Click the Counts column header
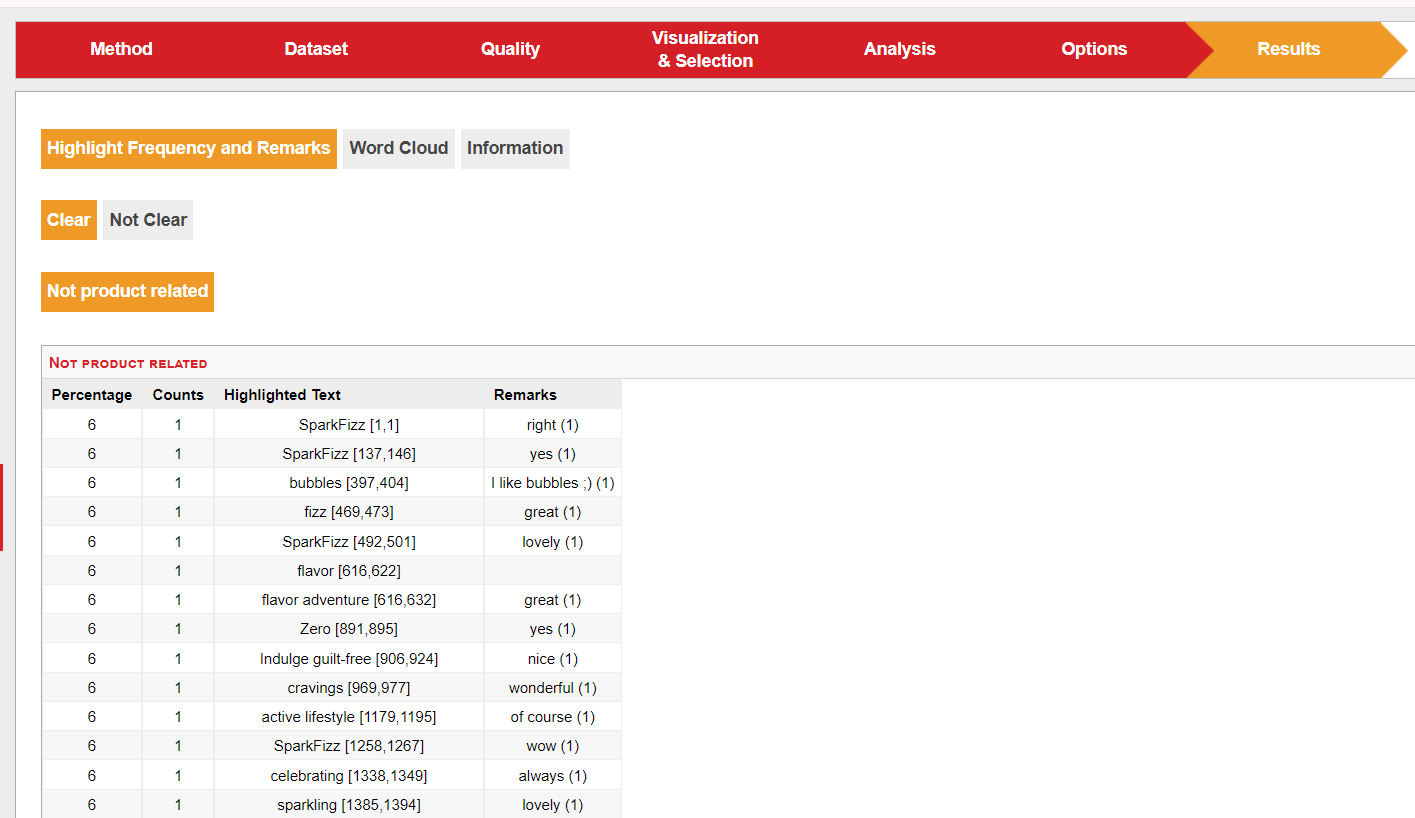 coord(178,395)
